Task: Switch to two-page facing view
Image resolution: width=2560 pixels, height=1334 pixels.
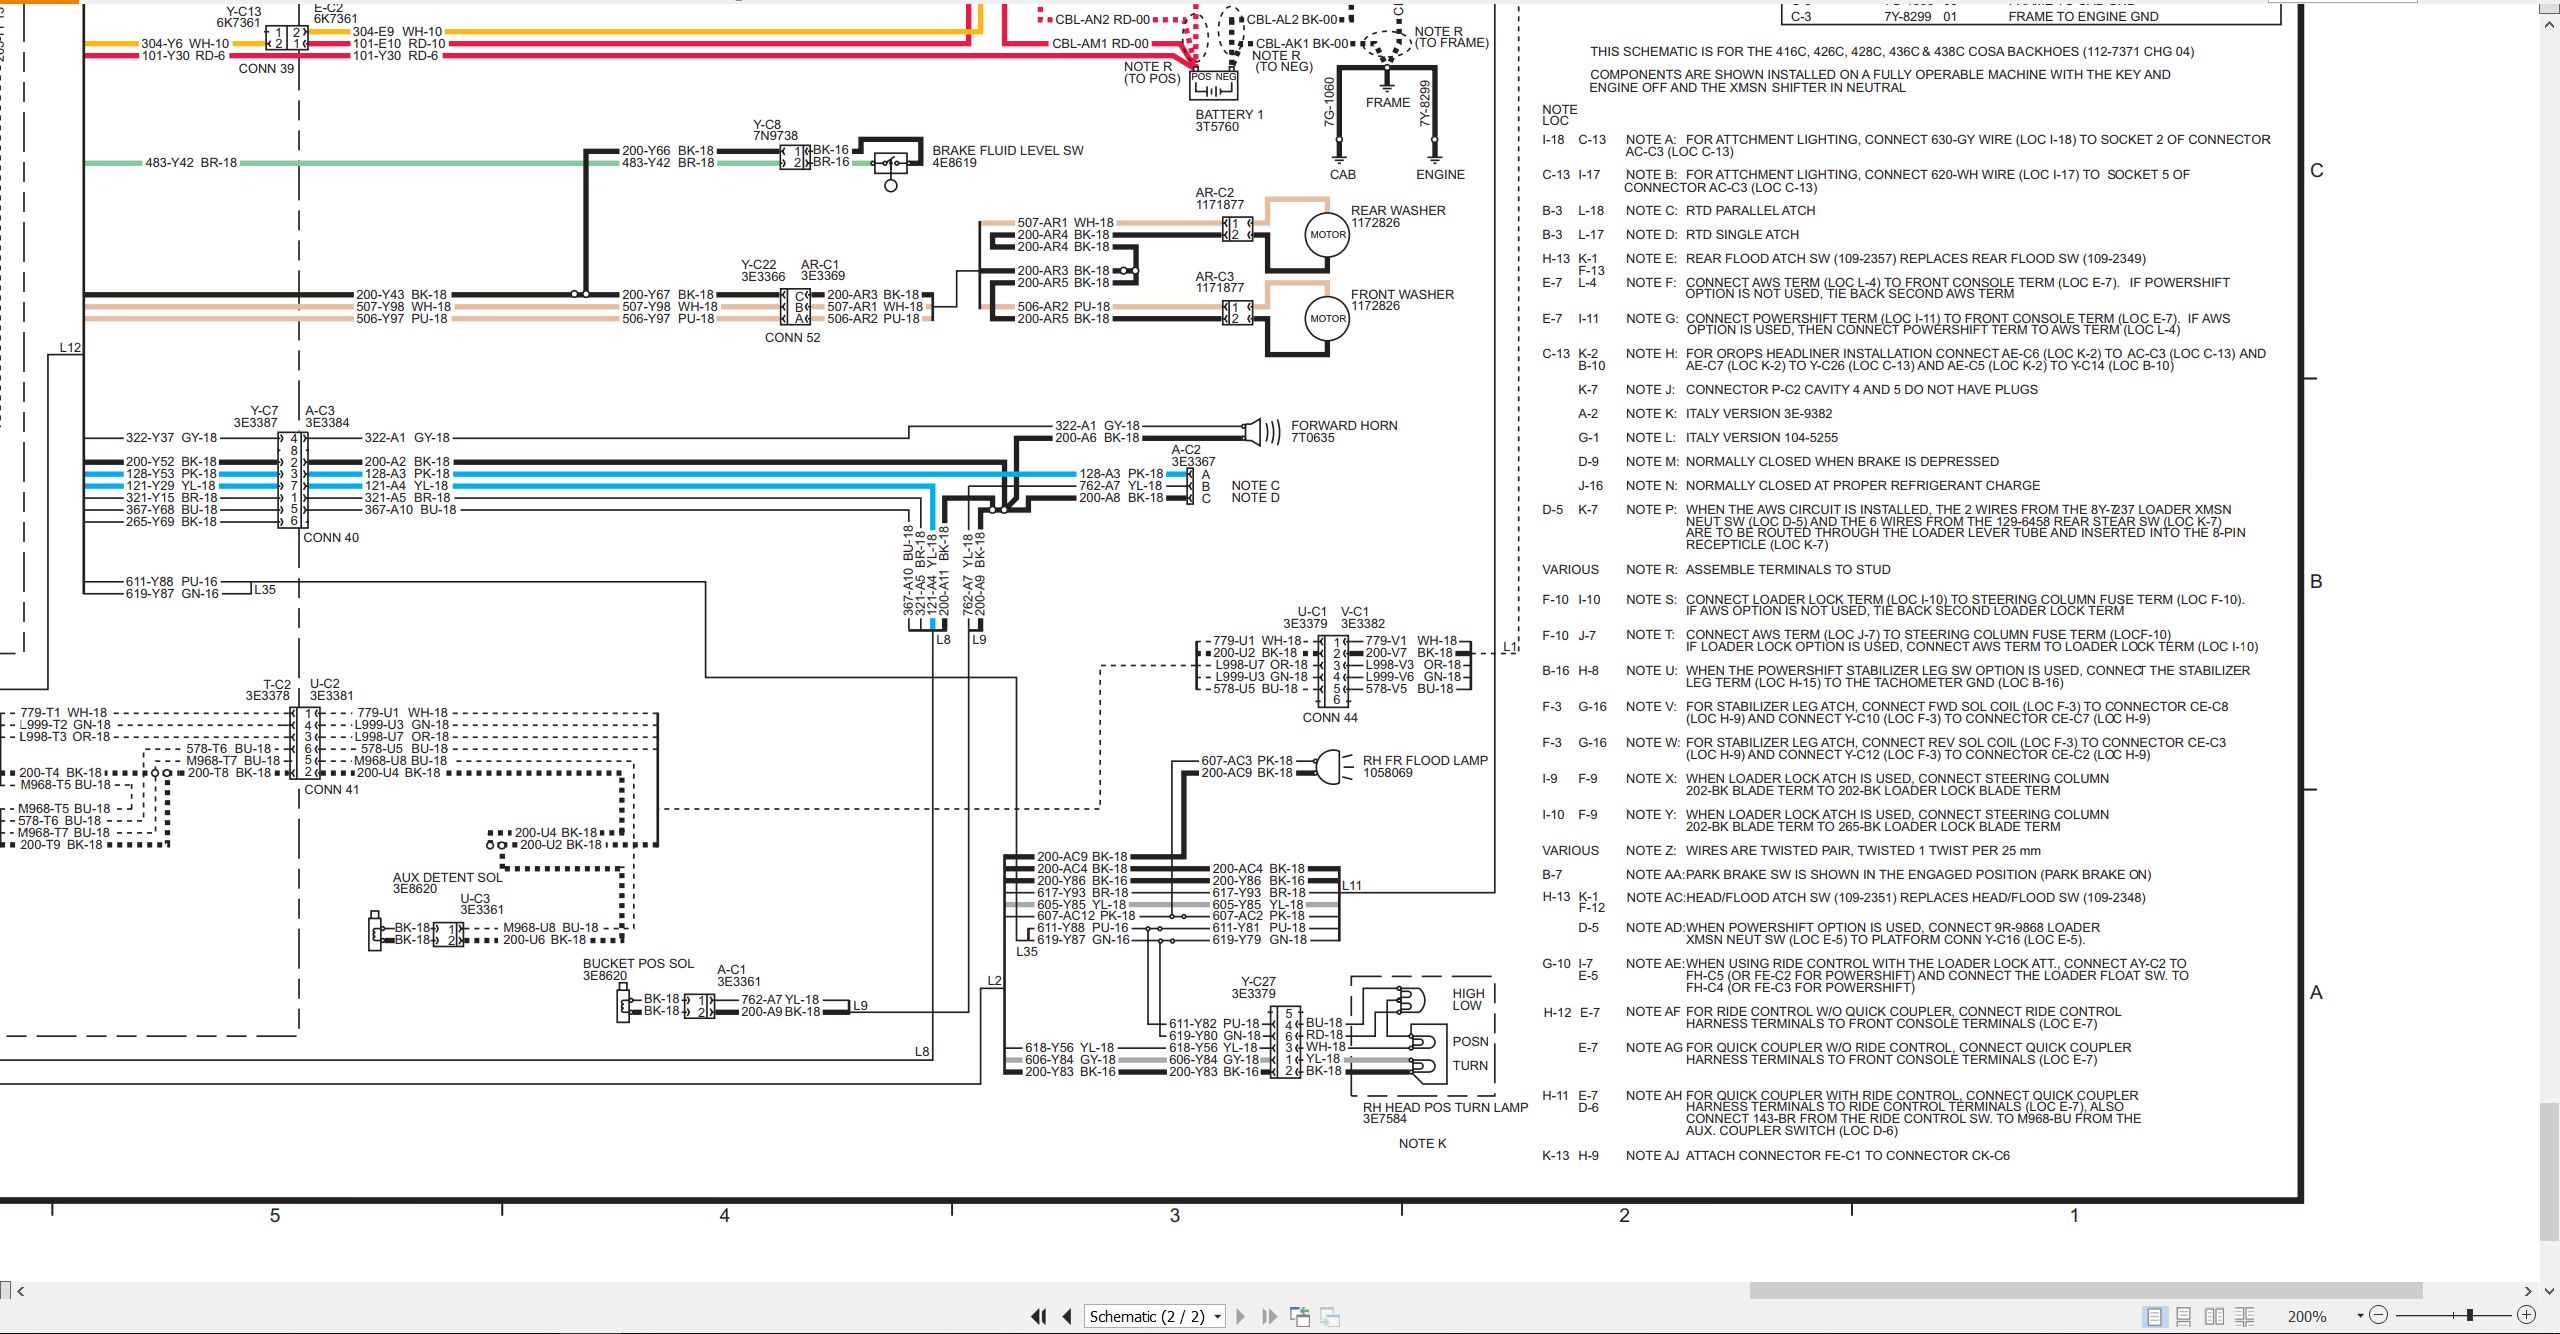Action: click(x=2215, y=1316)
